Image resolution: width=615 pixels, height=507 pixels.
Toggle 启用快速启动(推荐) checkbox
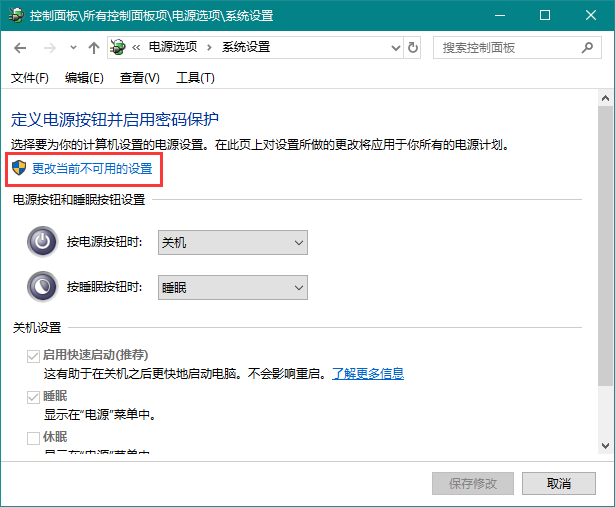33,356
